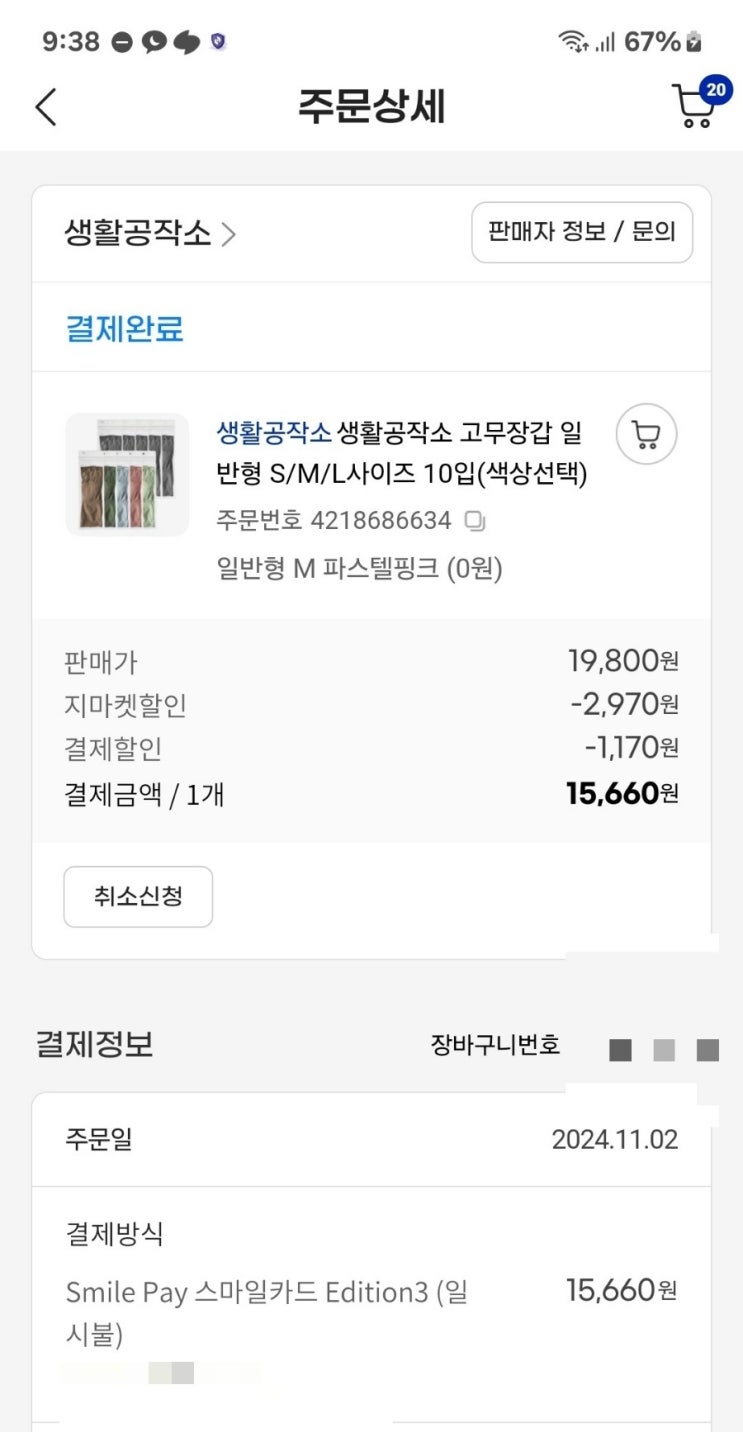Expand the 생활공작소 store chevron

(229, 235)
